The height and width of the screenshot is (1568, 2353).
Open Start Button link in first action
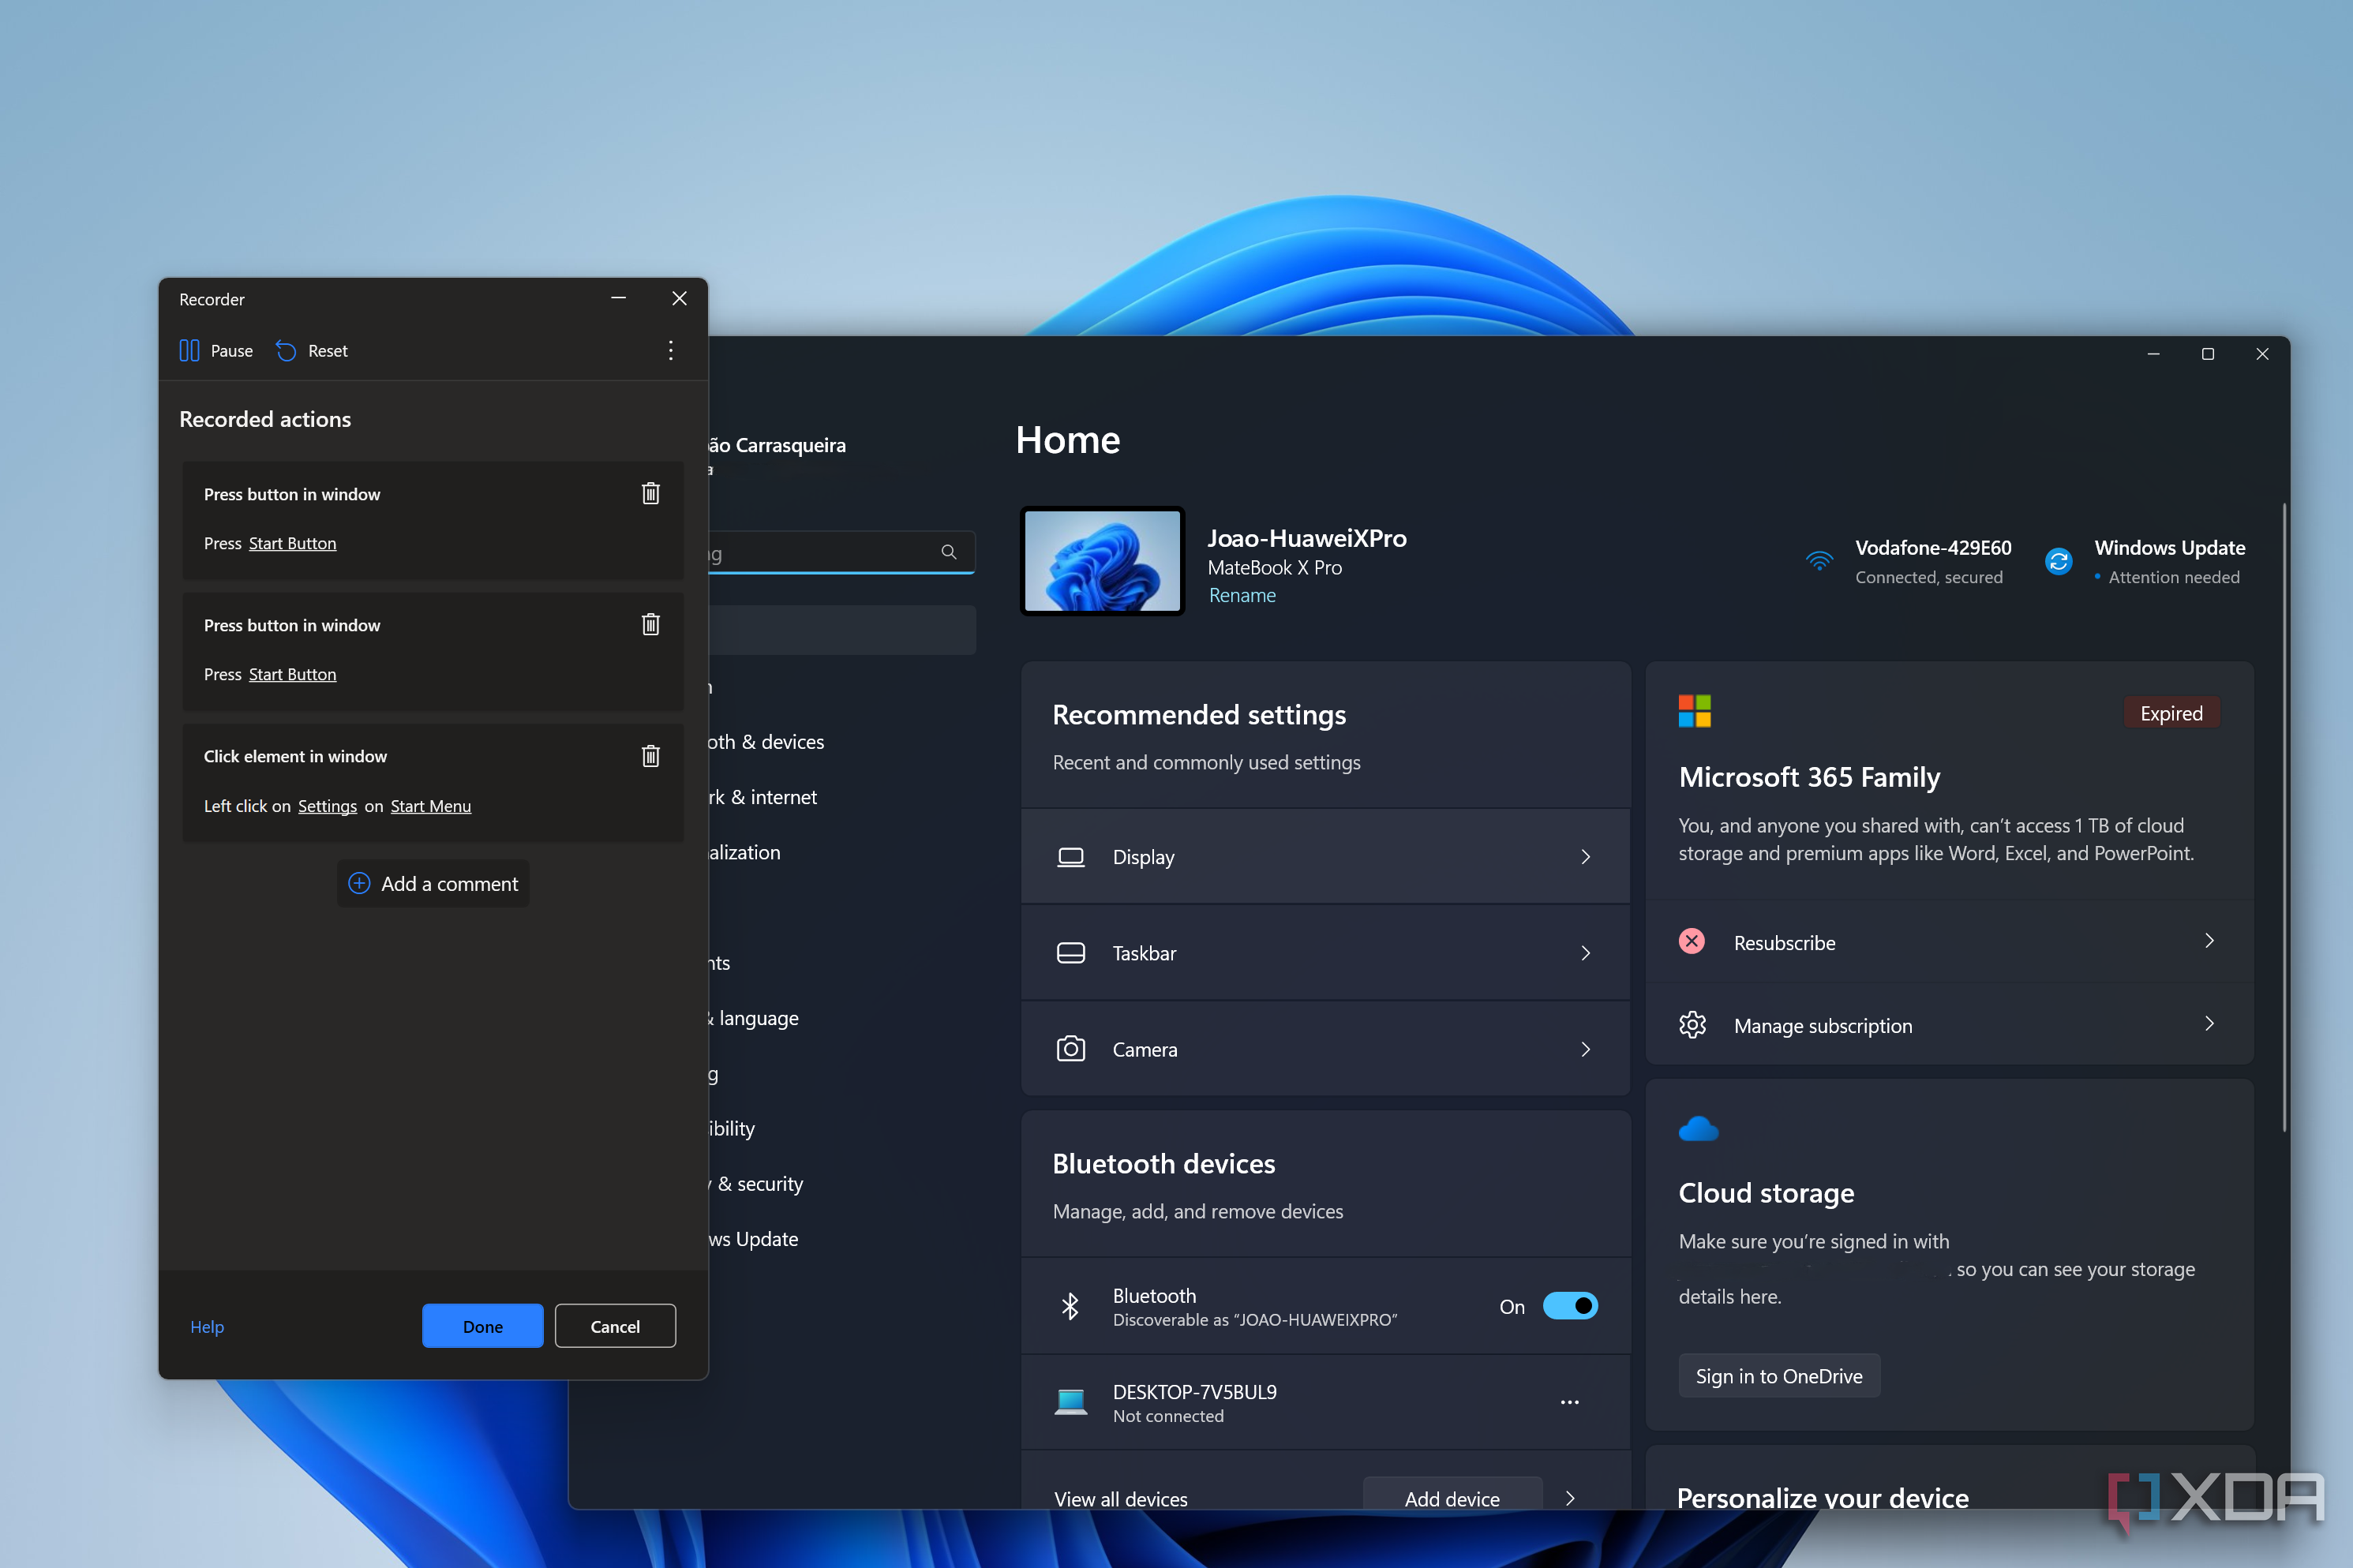click(292, 543)
